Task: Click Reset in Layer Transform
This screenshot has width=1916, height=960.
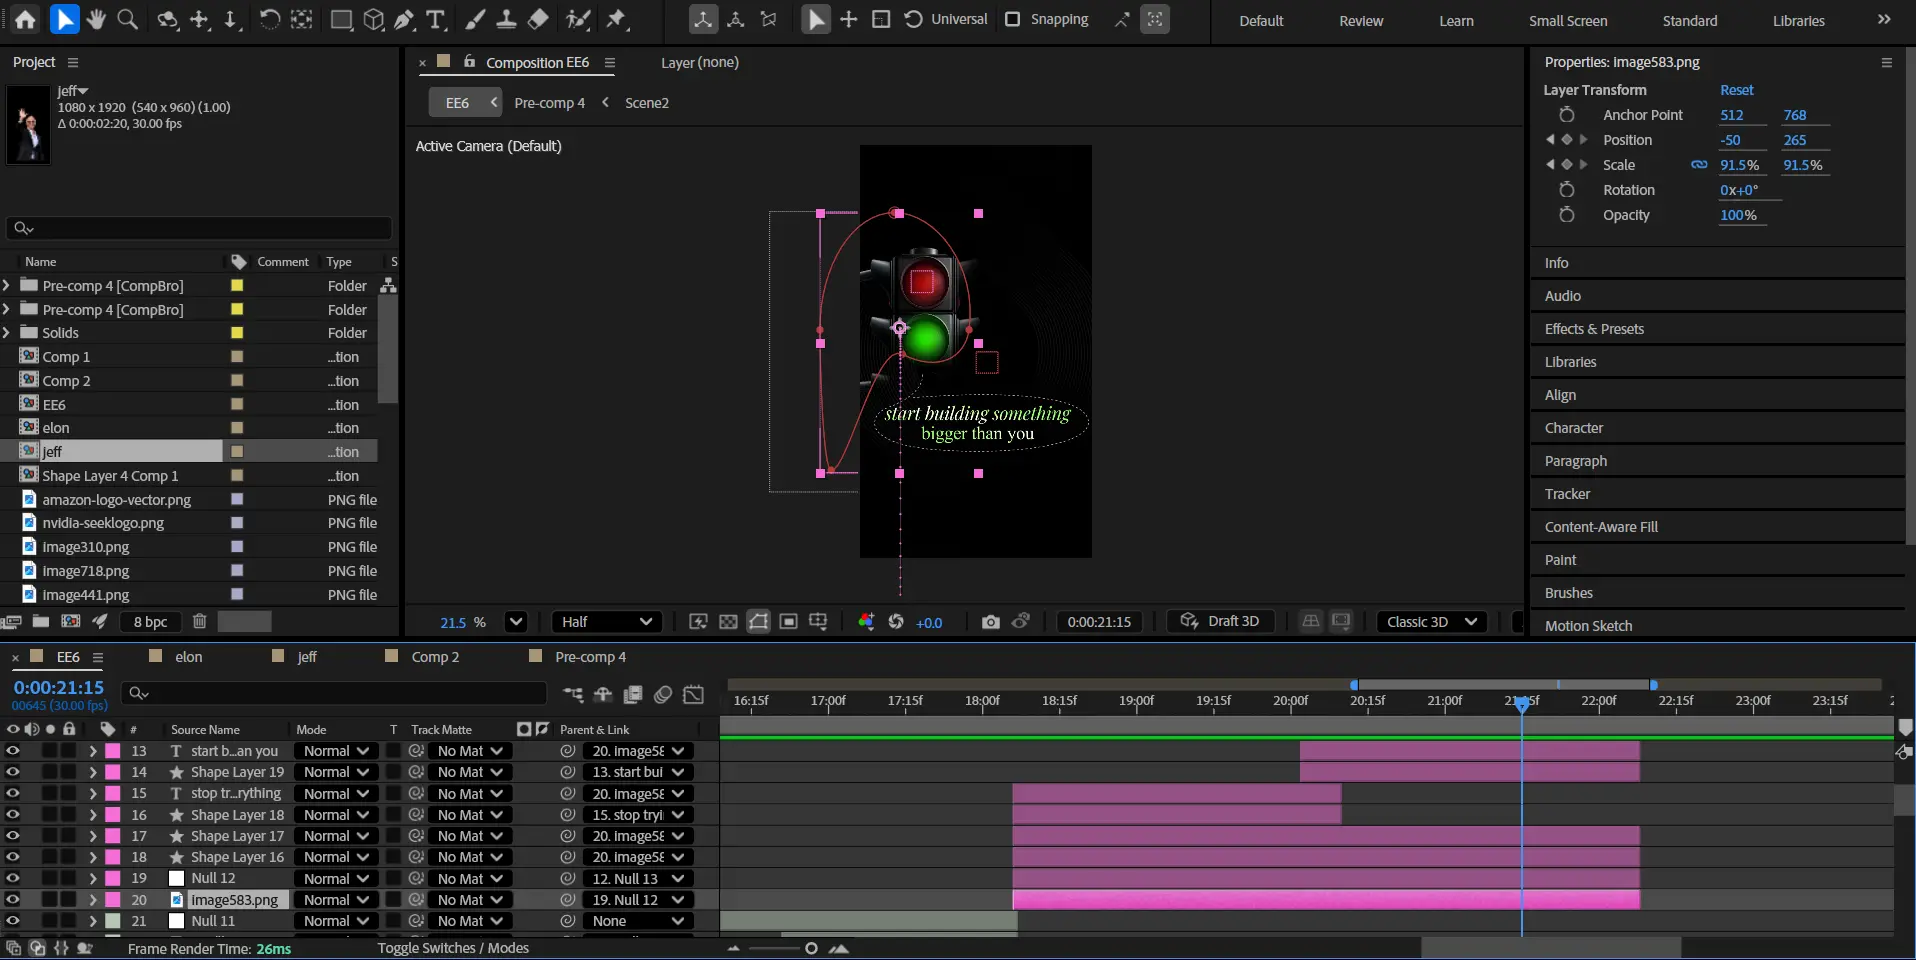Action: tap(1736, 90)
